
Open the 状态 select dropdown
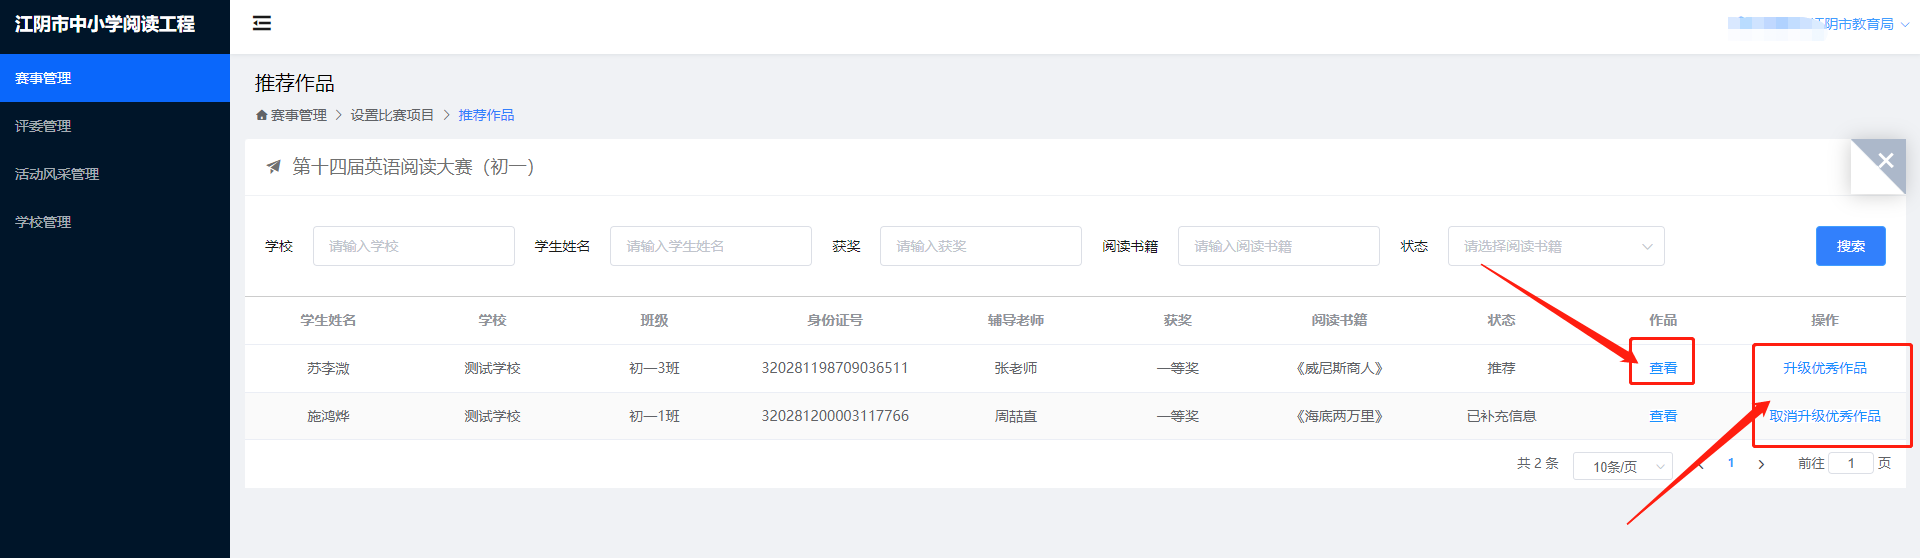[1556, 246]
